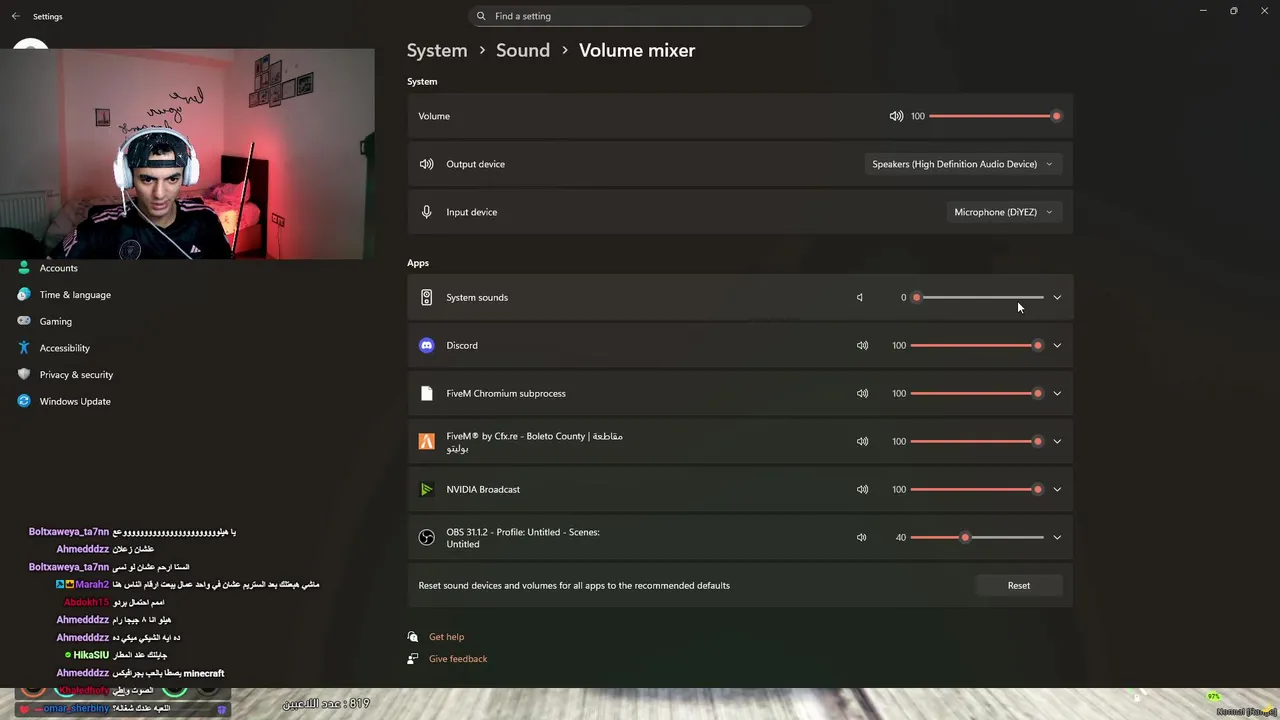
Task: Click the search magnifier icon
Action: pyautogui.click(x=481, y=16)
